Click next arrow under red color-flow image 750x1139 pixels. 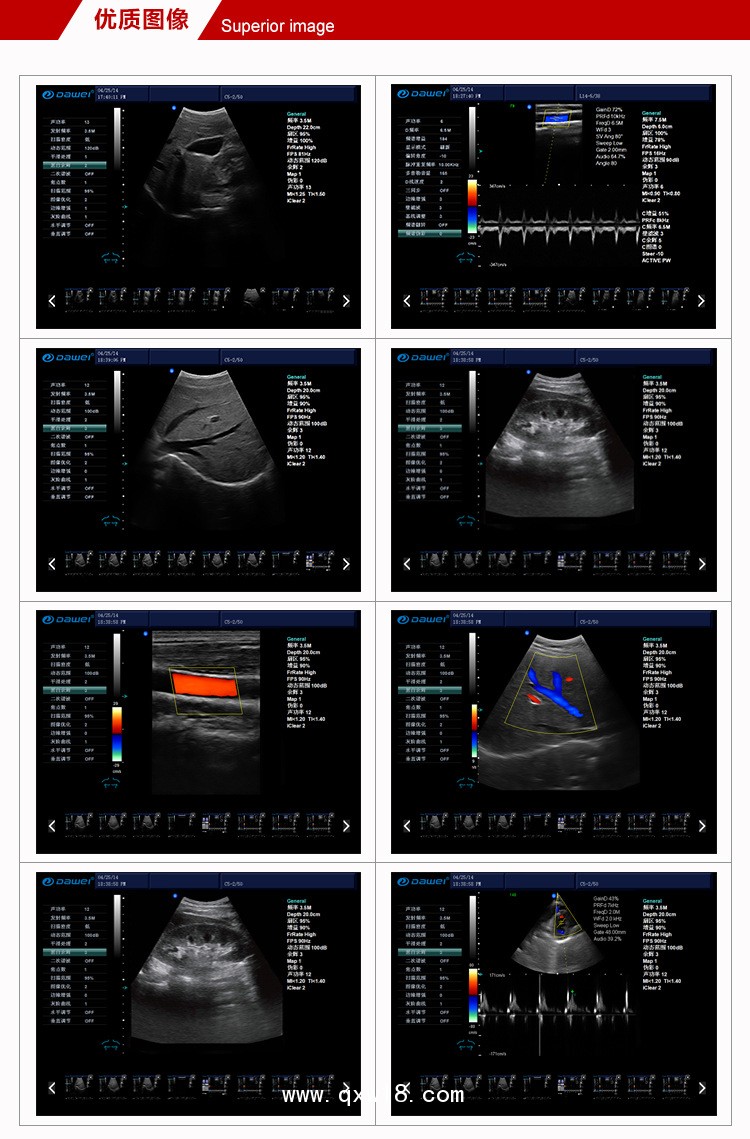coord(346,826)
